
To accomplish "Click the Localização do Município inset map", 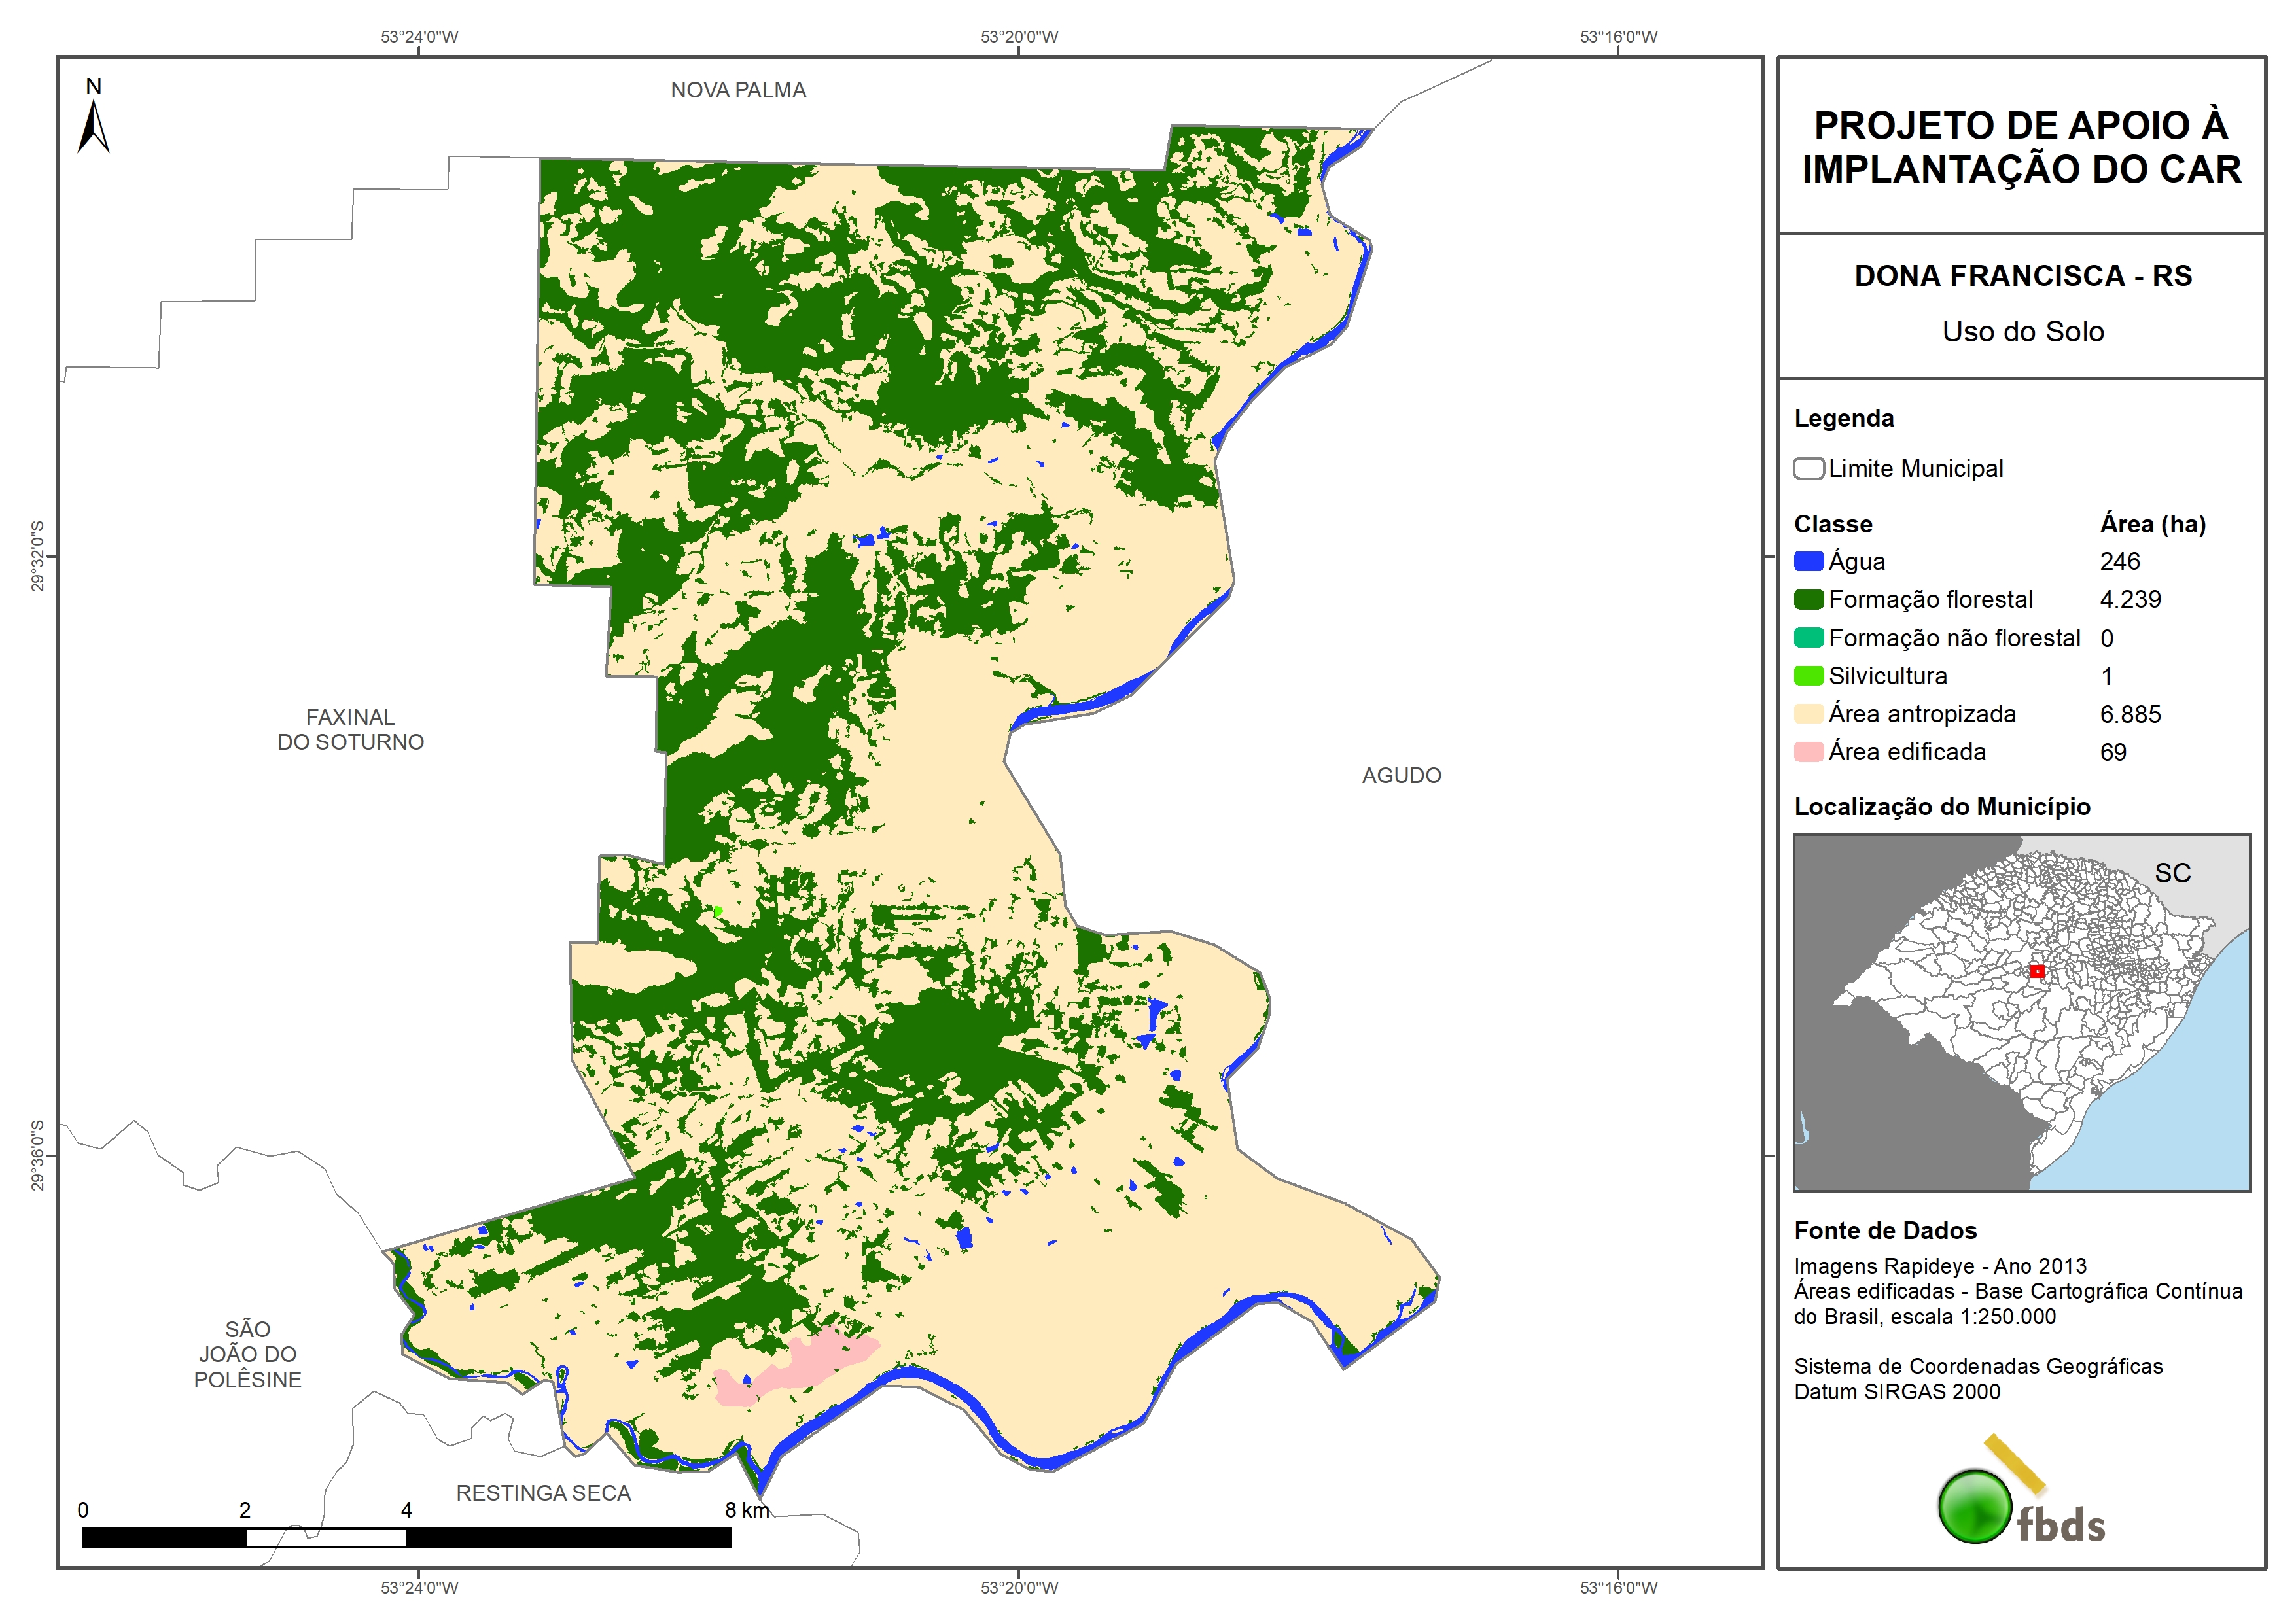I will pos(2021,1012).
